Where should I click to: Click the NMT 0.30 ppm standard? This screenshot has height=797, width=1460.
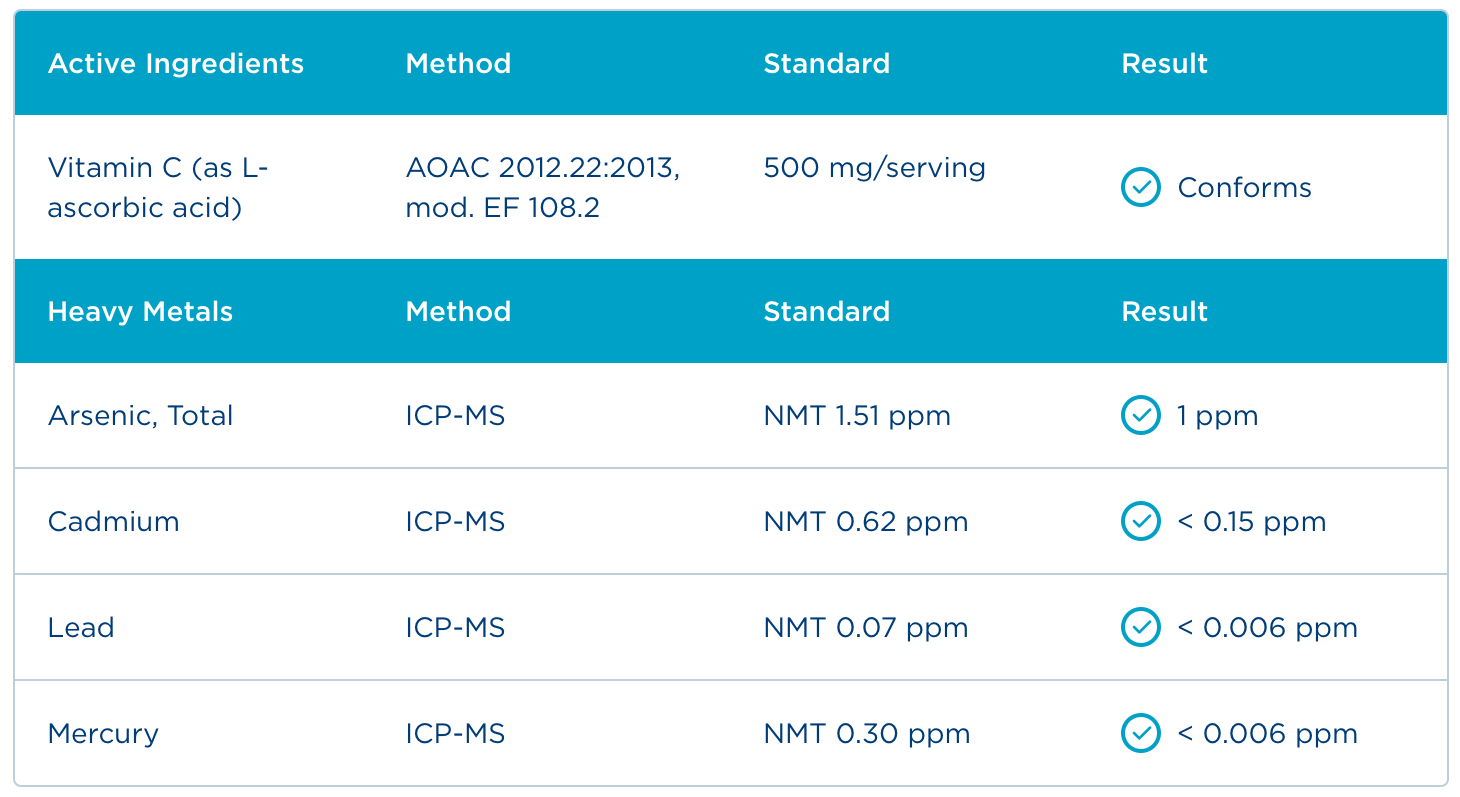867,734
